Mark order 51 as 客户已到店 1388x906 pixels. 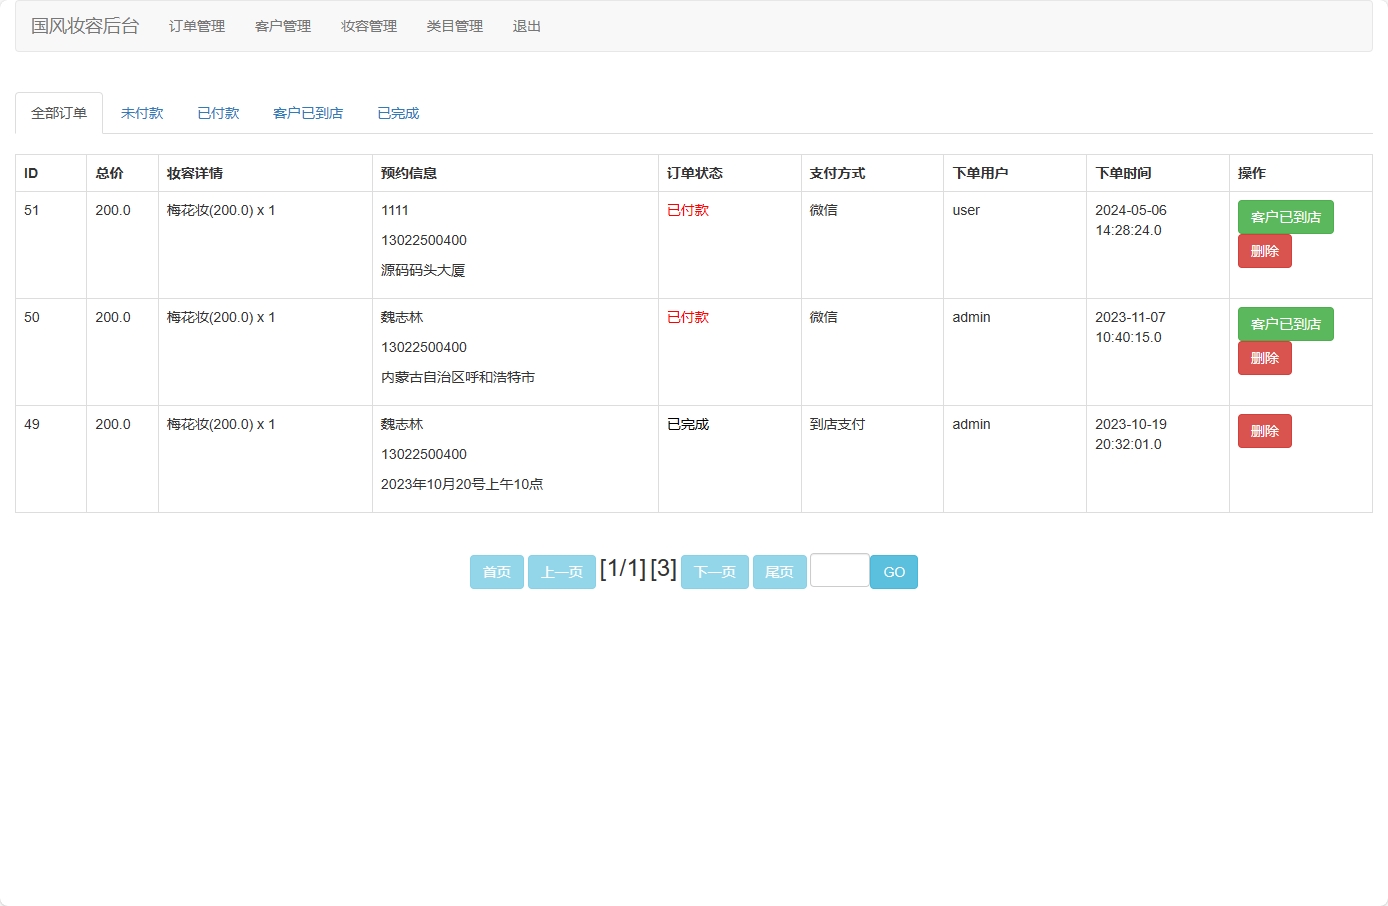[x=1285, y=217]
